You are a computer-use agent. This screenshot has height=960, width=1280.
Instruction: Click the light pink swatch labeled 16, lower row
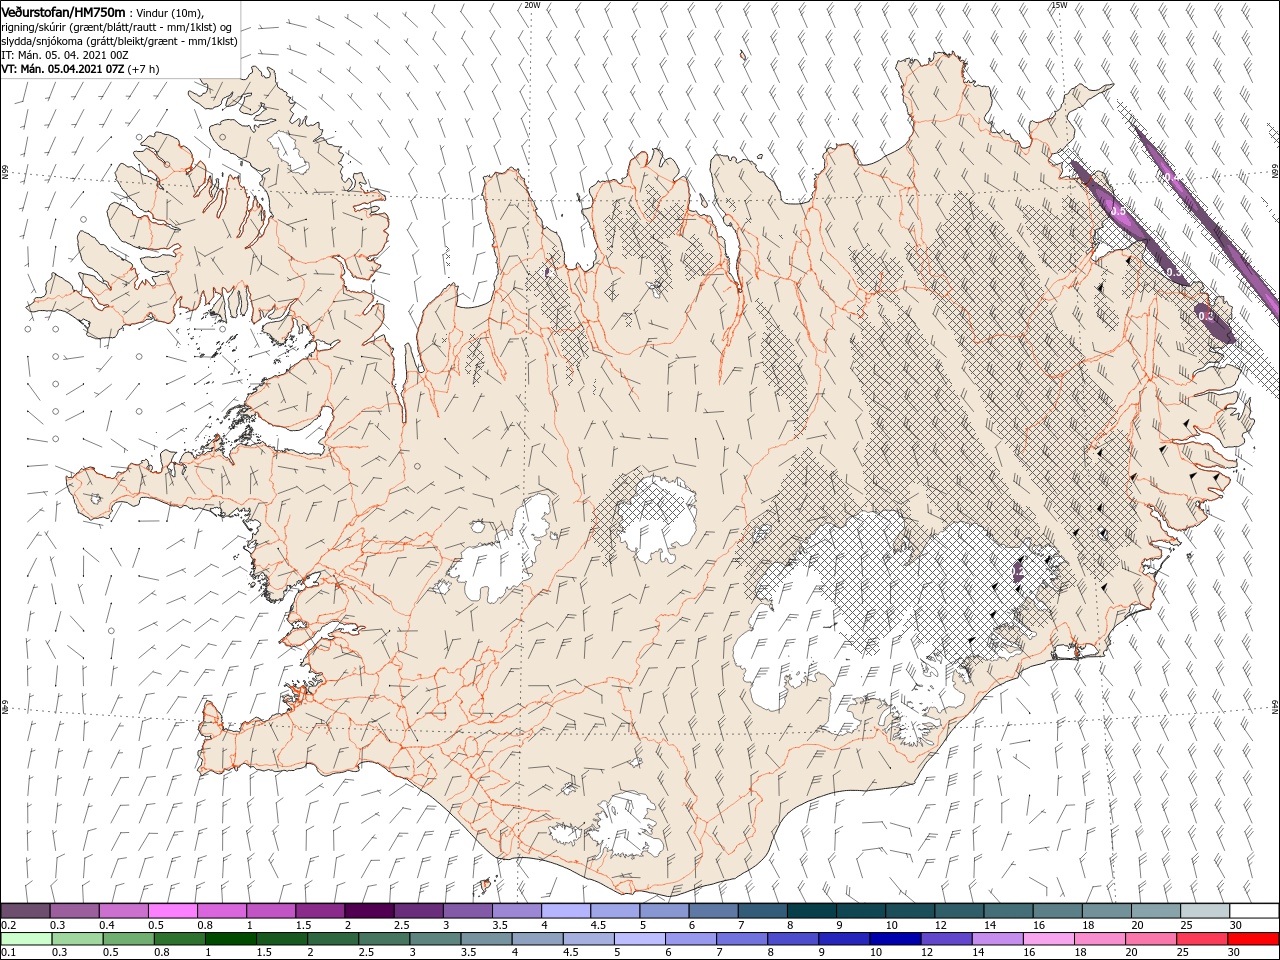pyautogui.click(x=1048, y=939)
